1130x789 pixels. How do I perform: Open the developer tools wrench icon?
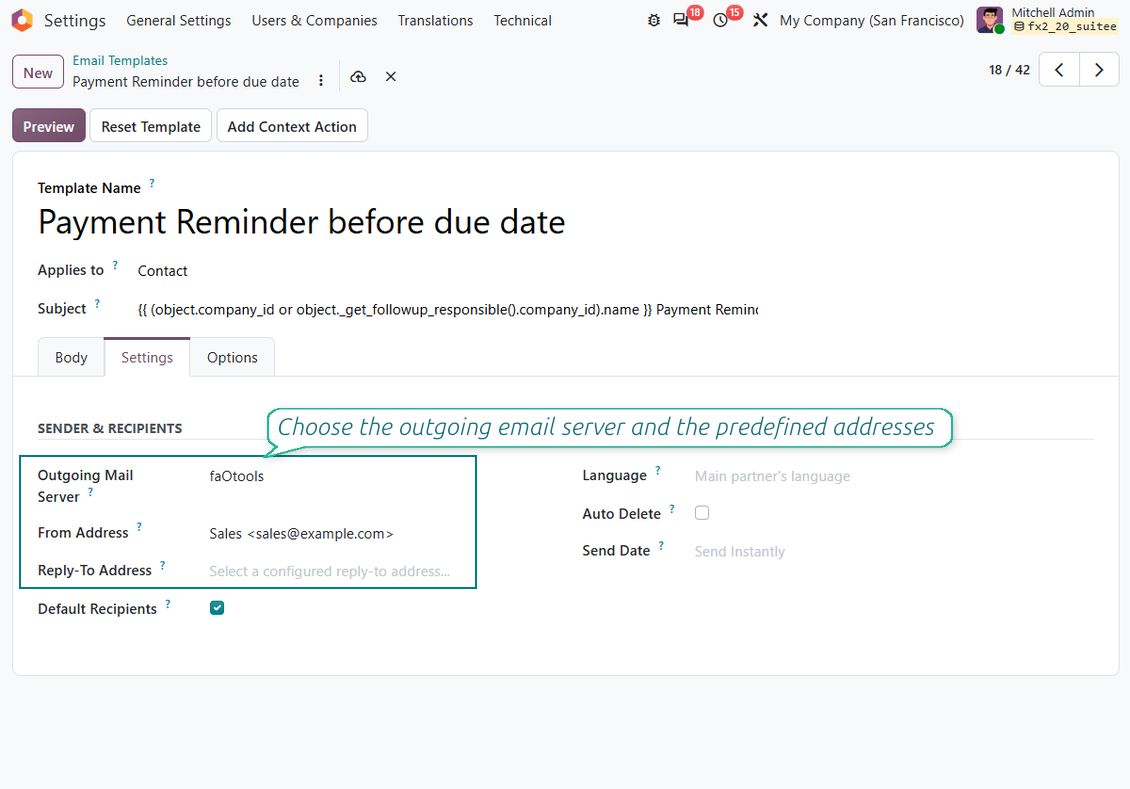(760, 20)
